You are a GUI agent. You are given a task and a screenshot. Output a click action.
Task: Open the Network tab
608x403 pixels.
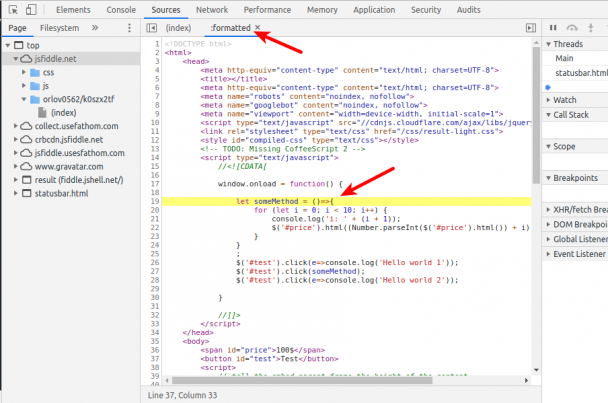pos(212,10)
